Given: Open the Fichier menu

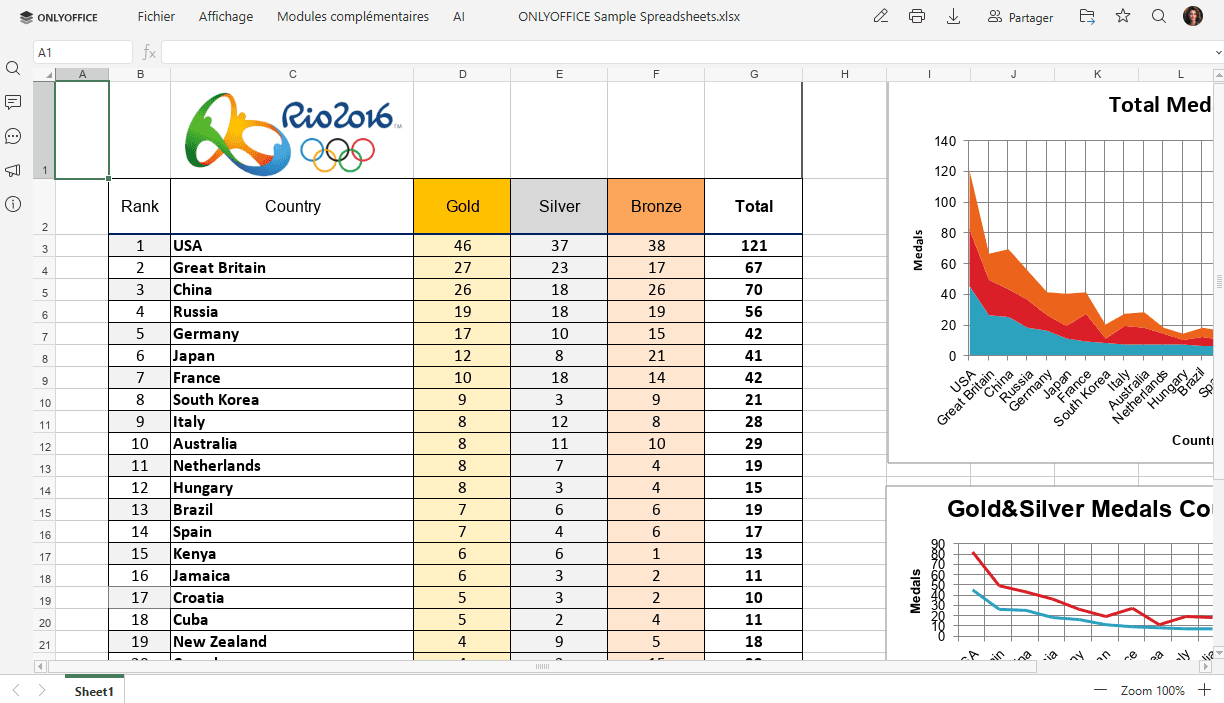Looking at the screenshot, I should pos(156,17).
